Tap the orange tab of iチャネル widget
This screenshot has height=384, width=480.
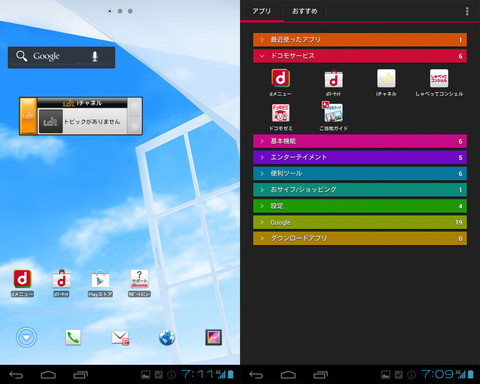click(28, 116)
